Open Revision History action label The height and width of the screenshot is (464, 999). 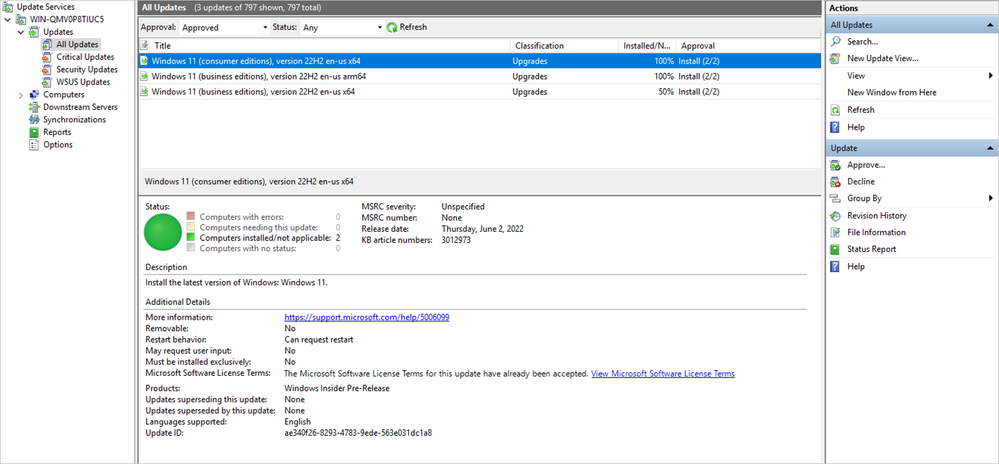[877, 215]
